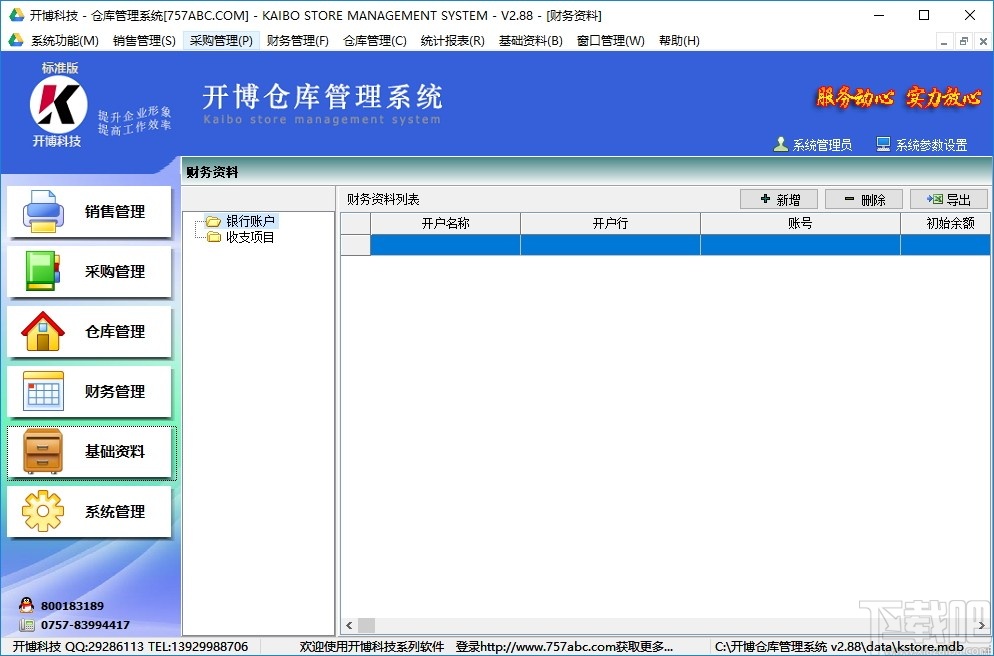The image size is (994, 656).
Task: Click the 系统管理员 user icon at top right
Action: pyautogui.click(x=781, y=143)
